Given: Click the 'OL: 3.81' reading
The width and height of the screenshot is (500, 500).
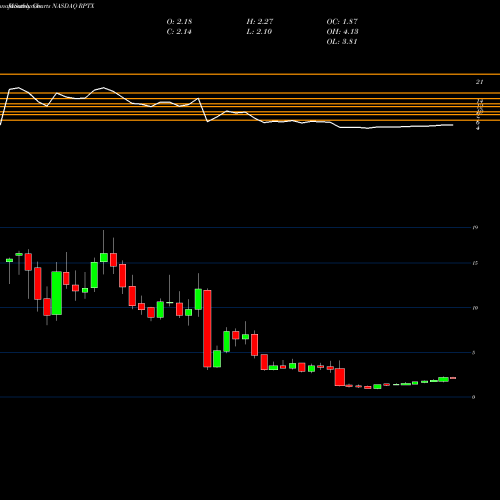Looking at the screenshot, I should point(342,42).
